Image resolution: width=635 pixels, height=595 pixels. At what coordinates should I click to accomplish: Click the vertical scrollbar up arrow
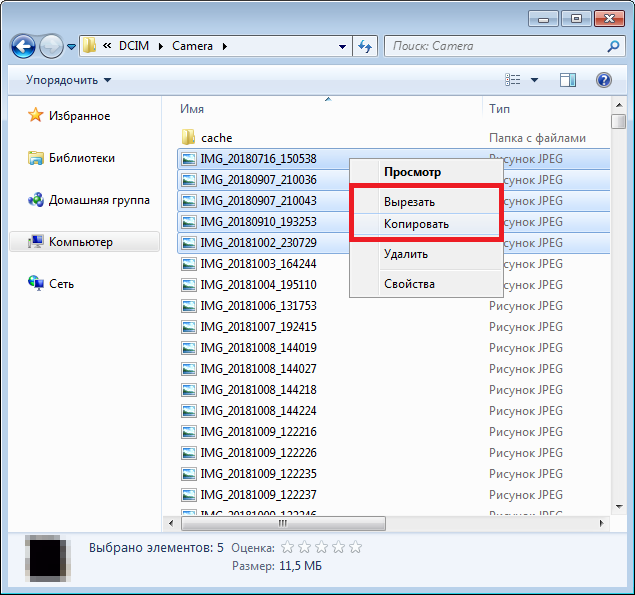point(619,105)
